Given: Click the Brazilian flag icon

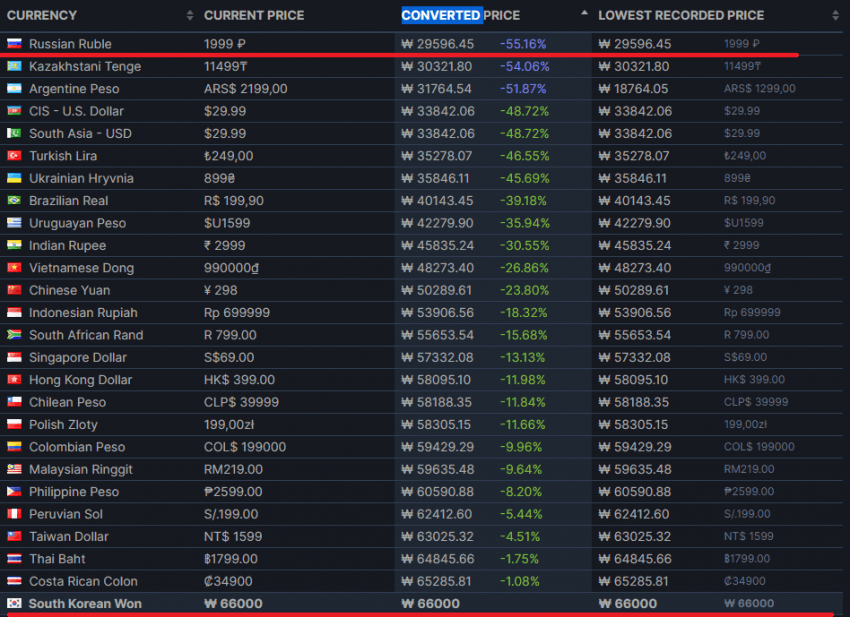Looking at the screenshot, I should click(14, 201).
